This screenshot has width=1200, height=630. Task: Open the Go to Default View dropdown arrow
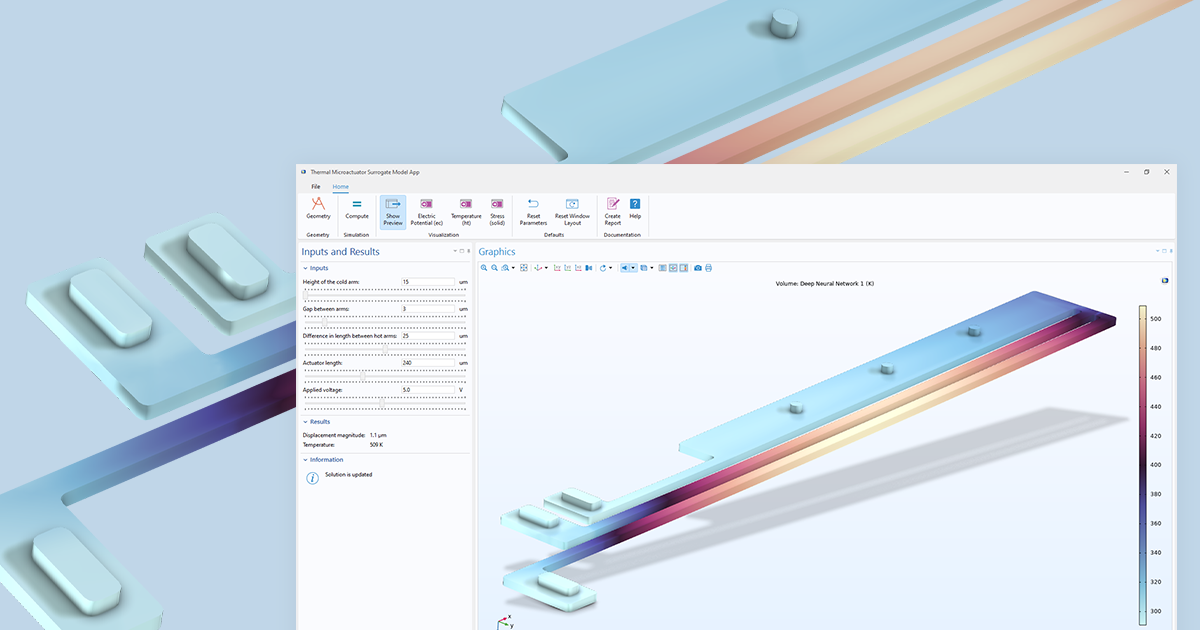547,267
